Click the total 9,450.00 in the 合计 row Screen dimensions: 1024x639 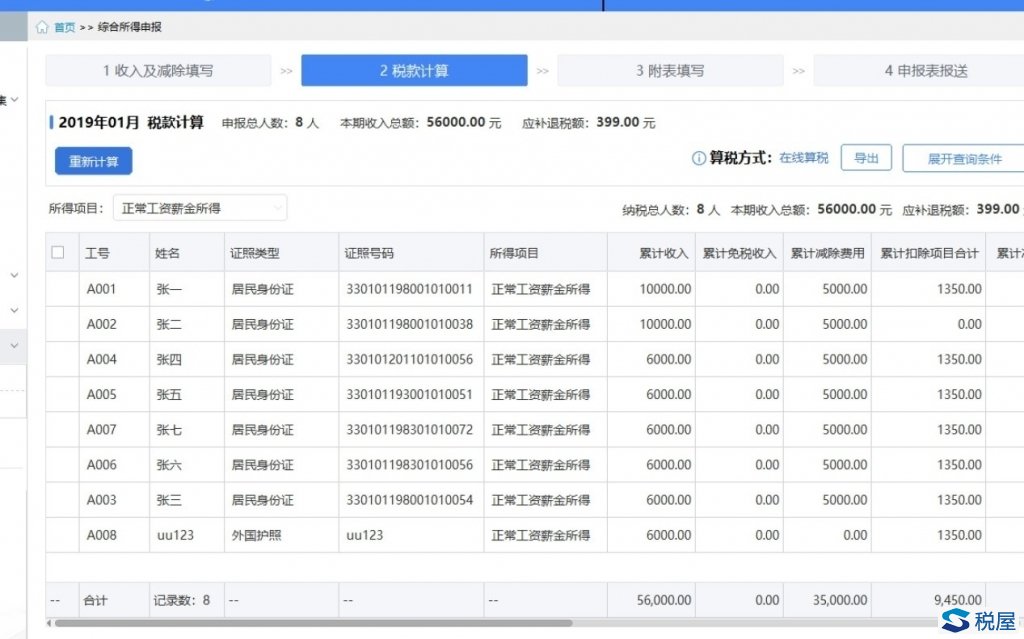click(957, 600)
